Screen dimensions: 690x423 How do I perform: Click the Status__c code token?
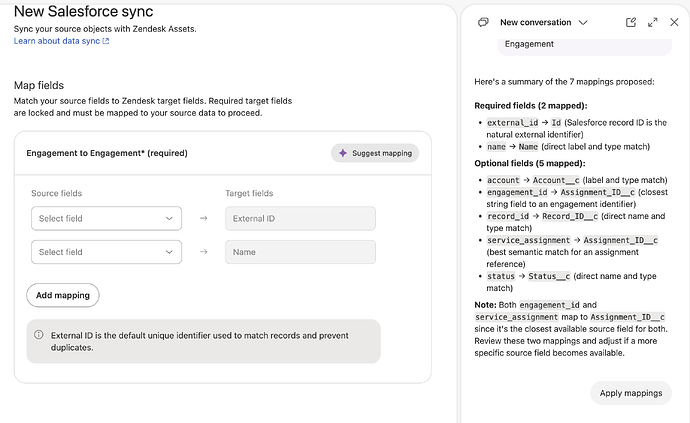tap(549, 276)
